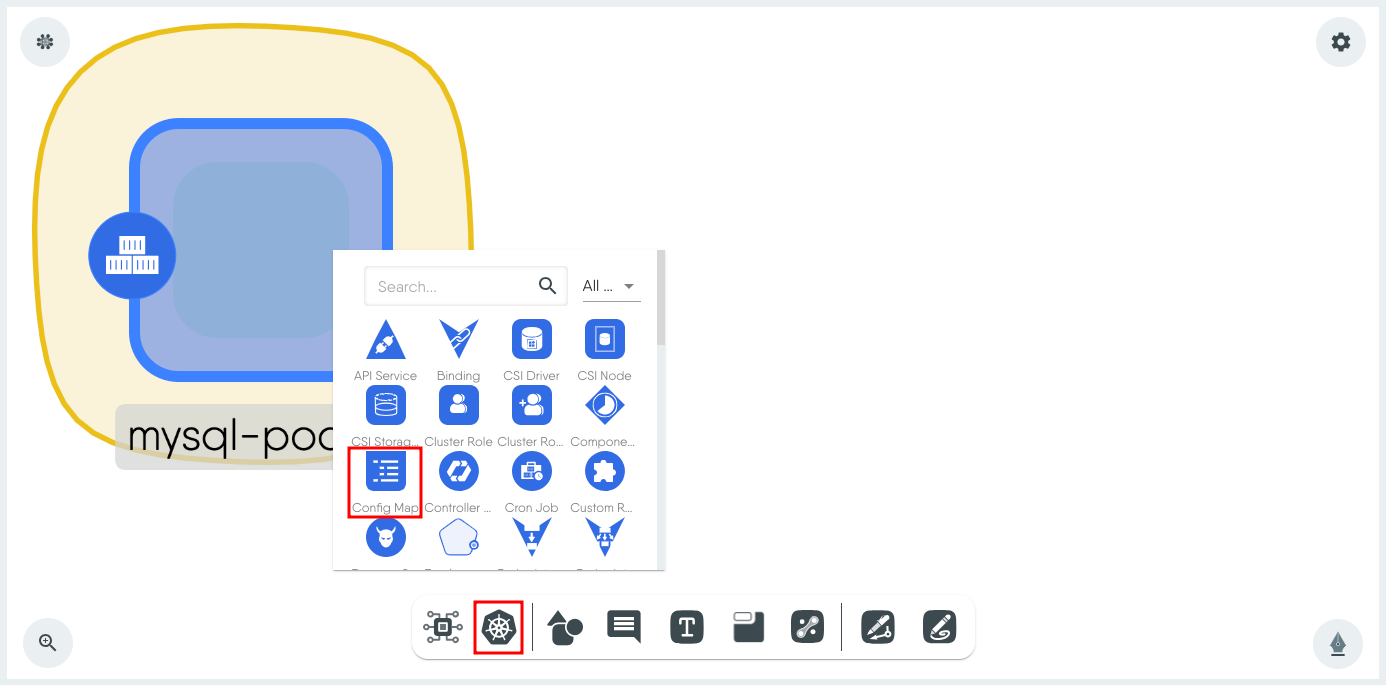Open the settings gear in the corner

coord(1340,42)
